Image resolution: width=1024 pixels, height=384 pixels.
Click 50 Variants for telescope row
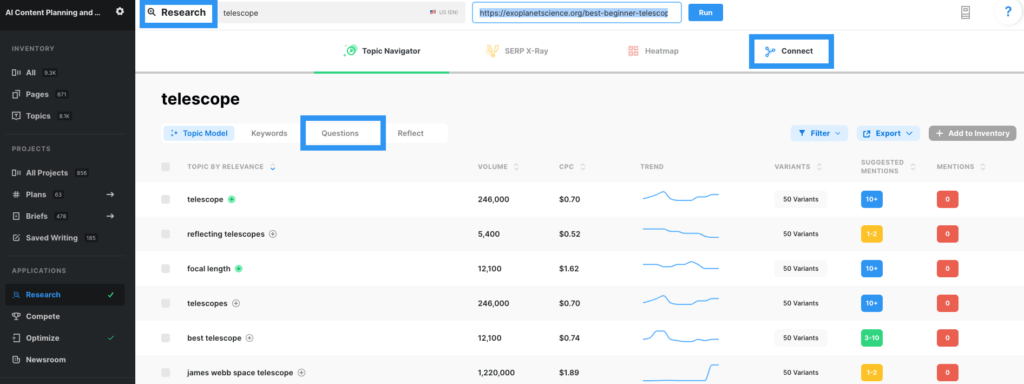[x=801, y=199]
